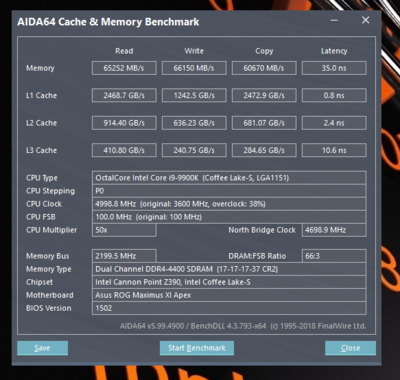The width and height of the screenshot is (400, 380).
Task: Close the benchmark dialog via Close button
Action: click(350, 348)
